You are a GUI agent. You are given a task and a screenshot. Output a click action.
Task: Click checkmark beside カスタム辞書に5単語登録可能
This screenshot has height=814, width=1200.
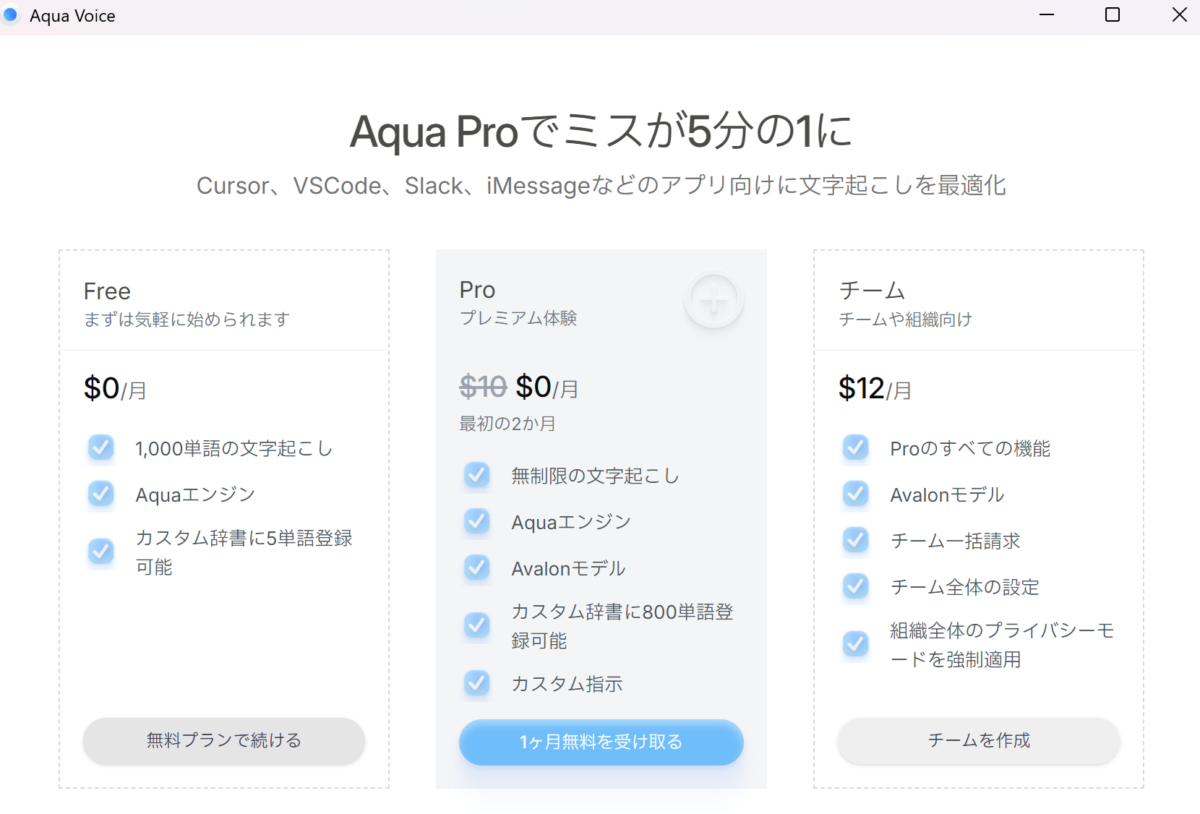[101, 551]
